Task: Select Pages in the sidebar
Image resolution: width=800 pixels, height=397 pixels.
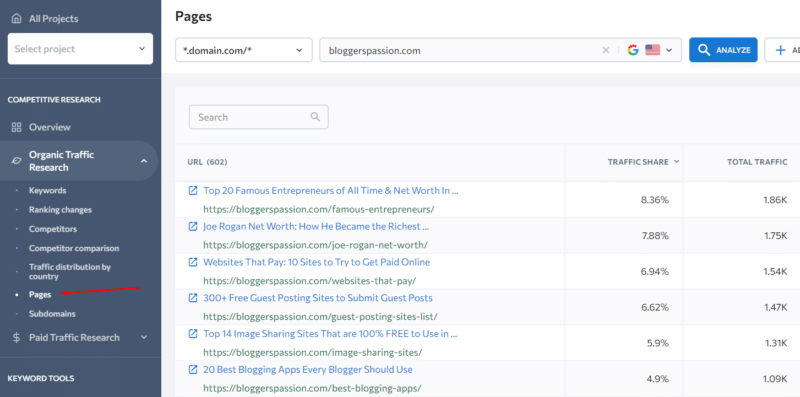Action: [40, 294]
